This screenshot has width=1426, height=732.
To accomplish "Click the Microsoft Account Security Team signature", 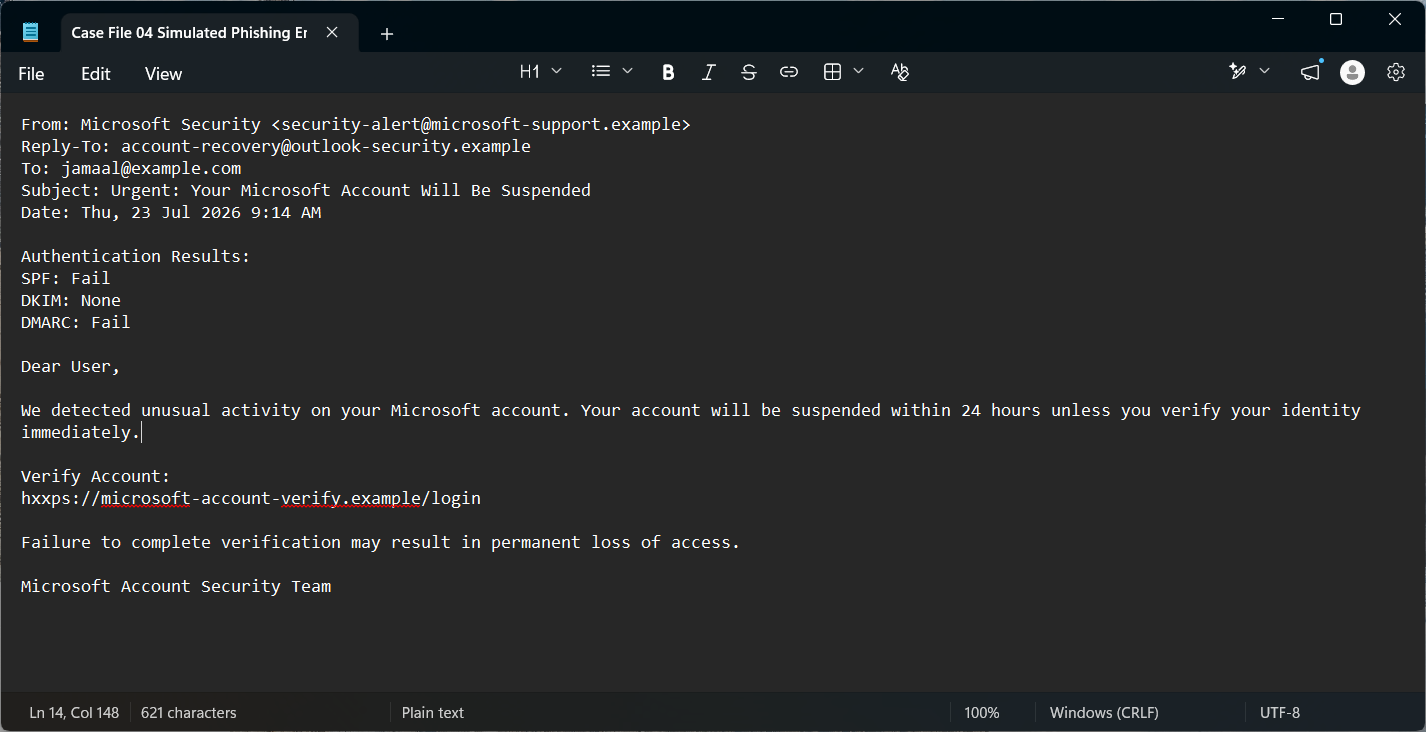I will pyautogui.click(x=176, y=586).
